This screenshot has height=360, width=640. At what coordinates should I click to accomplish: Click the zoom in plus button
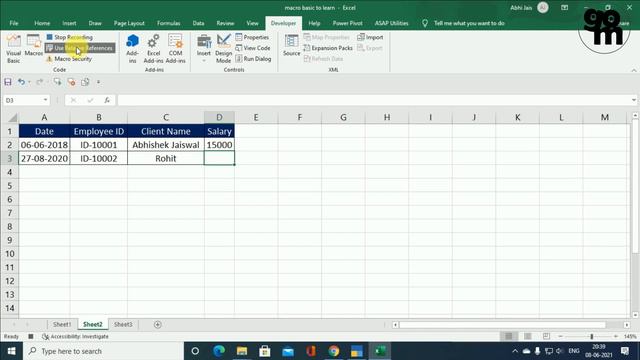click(616, 336)
